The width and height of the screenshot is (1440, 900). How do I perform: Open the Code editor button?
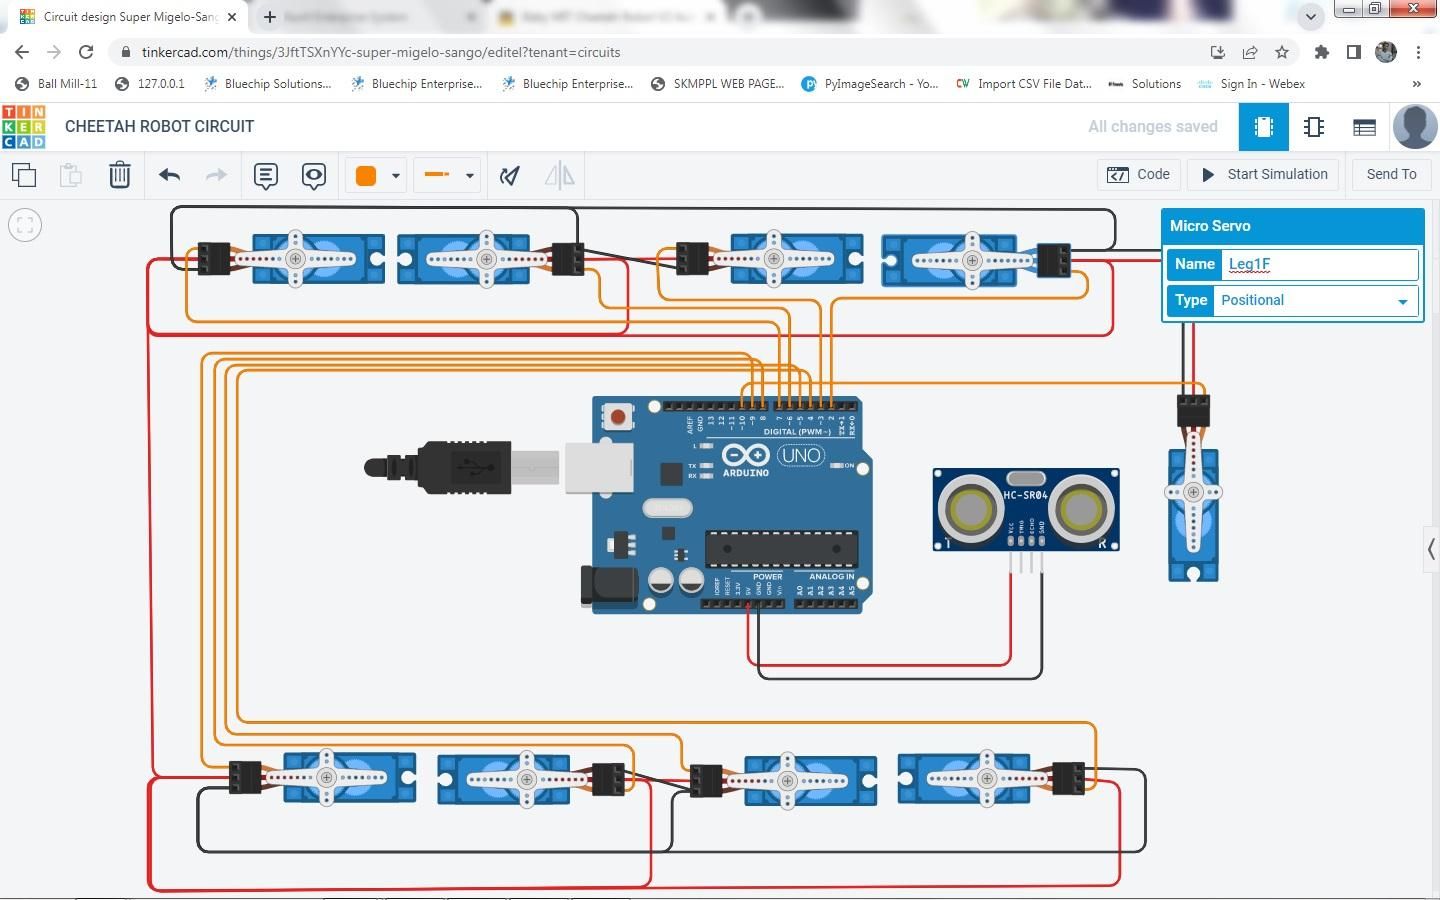click(x=1139, y=174)
